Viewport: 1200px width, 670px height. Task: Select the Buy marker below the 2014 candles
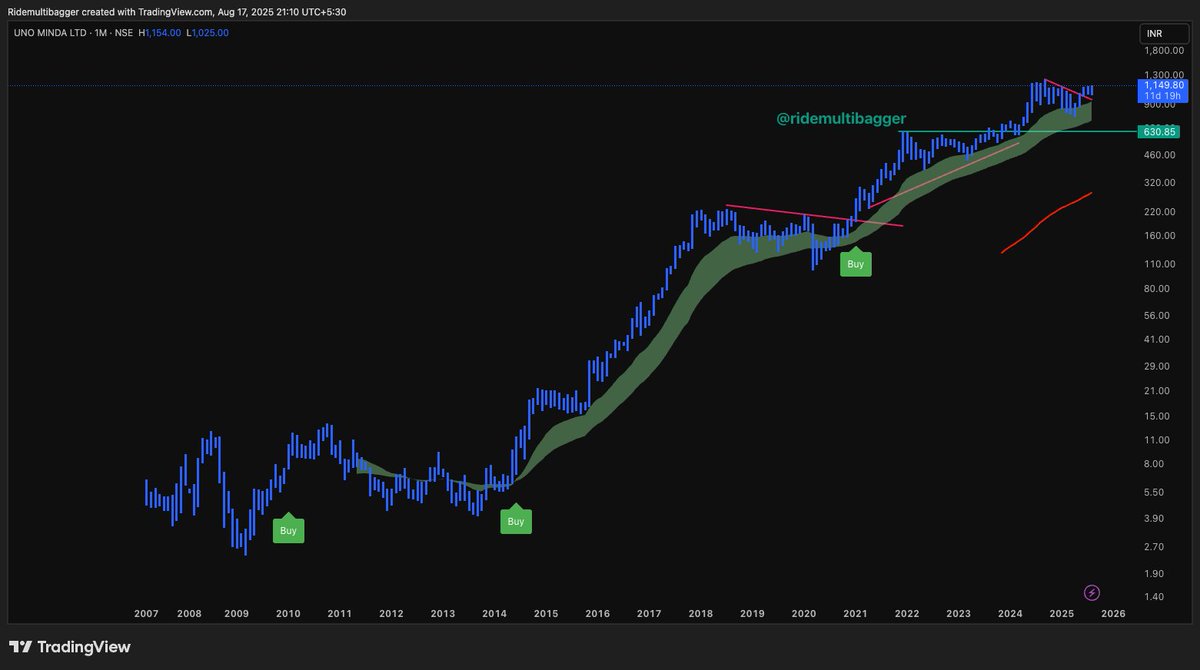pos(516,520)
